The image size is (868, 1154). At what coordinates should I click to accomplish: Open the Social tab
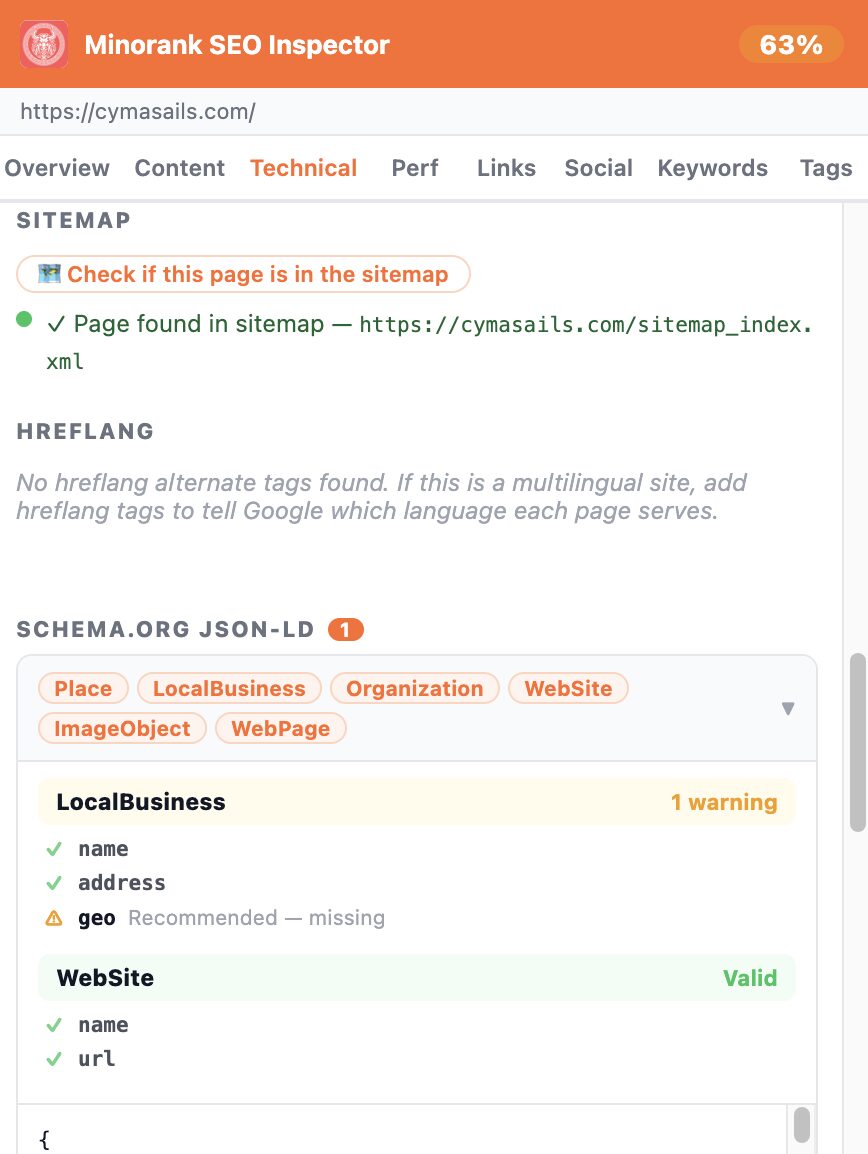tap(599, 168)
